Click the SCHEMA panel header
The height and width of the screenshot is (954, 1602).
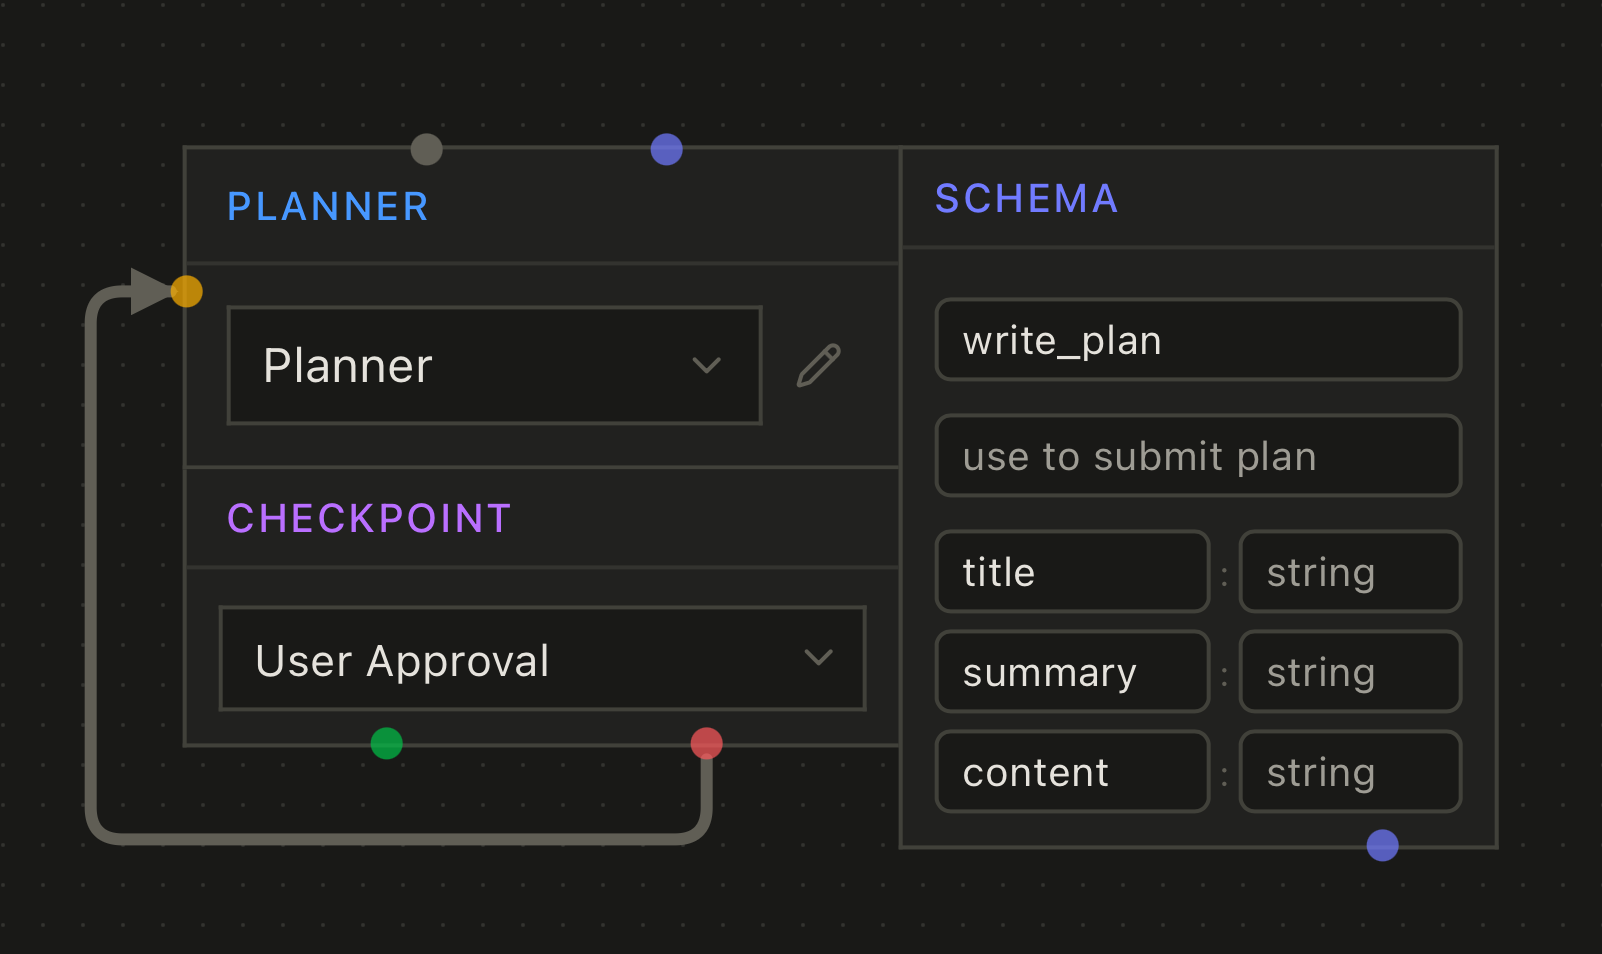[x=1027, y=199]
